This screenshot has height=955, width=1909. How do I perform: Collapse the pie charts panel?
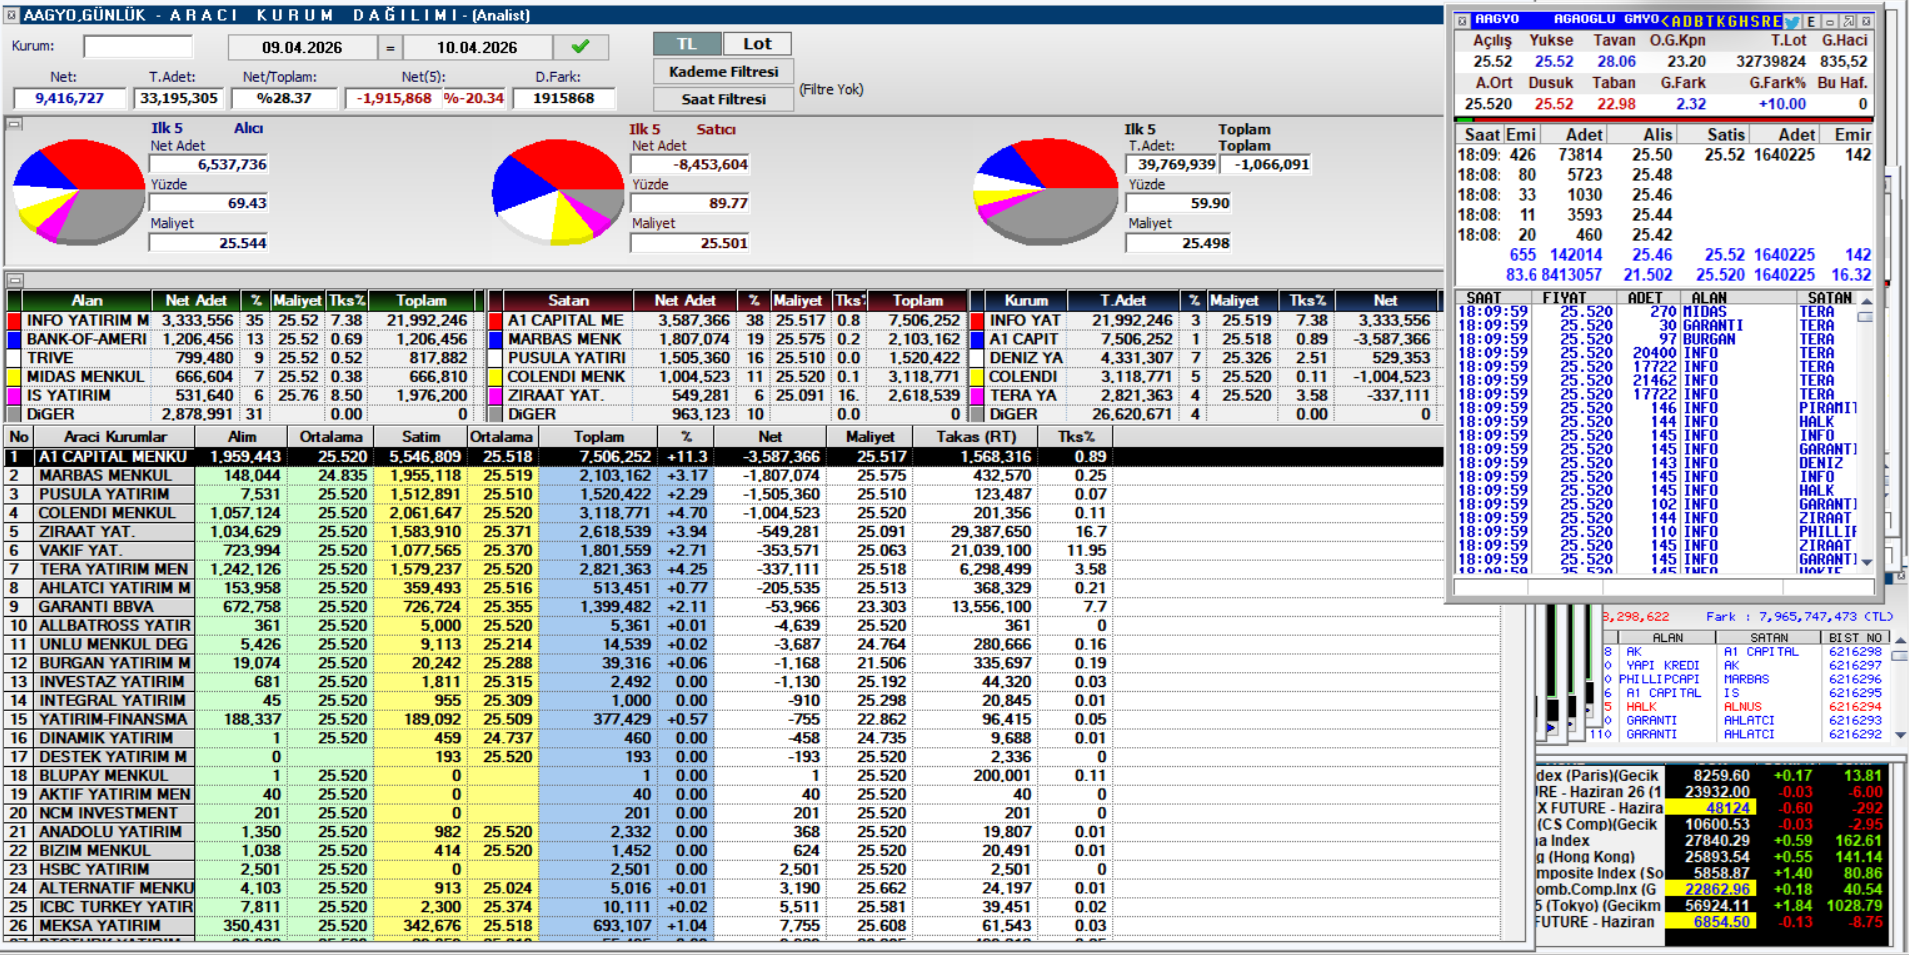pos(14,125)
